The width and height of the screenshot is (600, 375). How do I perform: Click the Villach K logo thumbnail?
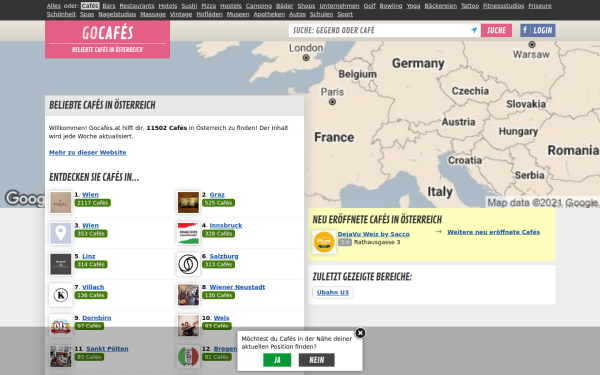click(60, 295)
